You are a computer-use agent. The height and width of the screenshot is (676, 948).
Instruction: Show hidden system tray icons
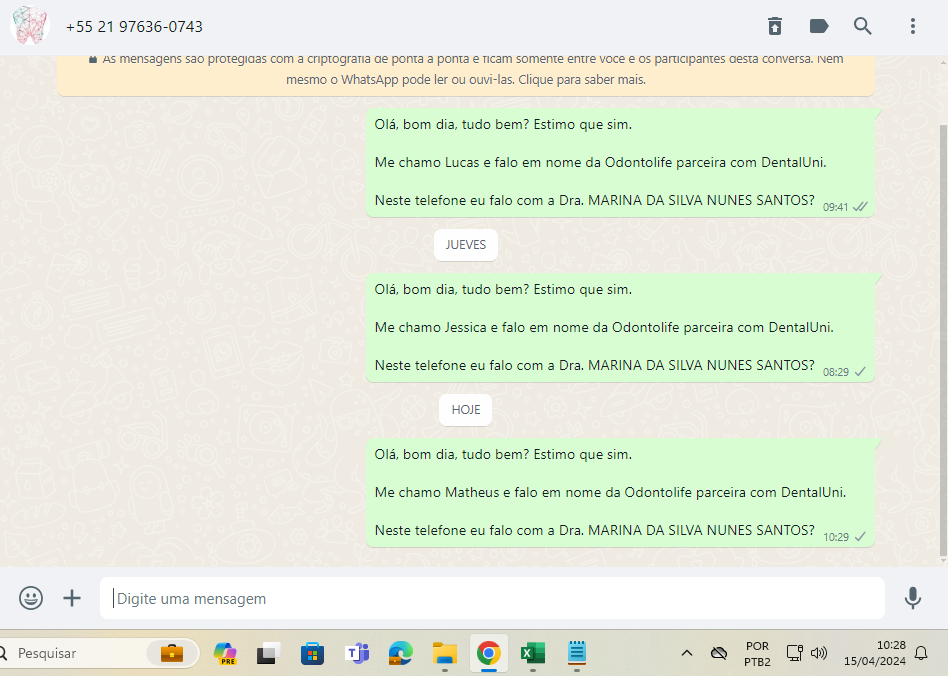pos(687,653)
